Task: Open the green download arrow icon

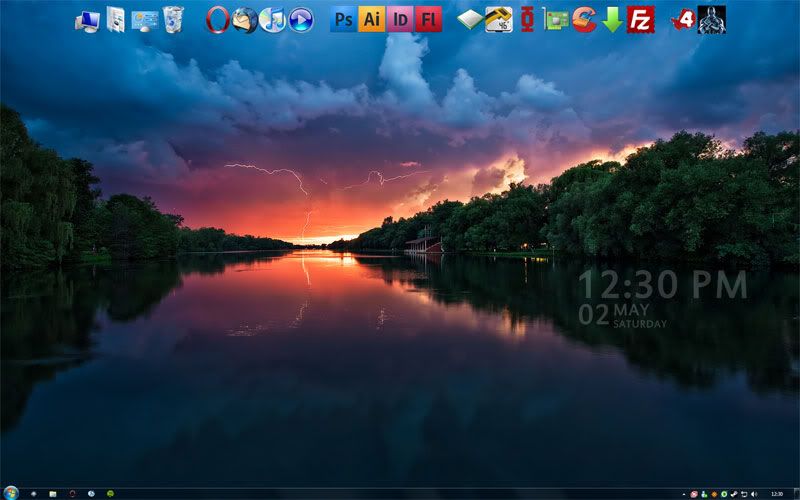Action: [x=612, y=20]
